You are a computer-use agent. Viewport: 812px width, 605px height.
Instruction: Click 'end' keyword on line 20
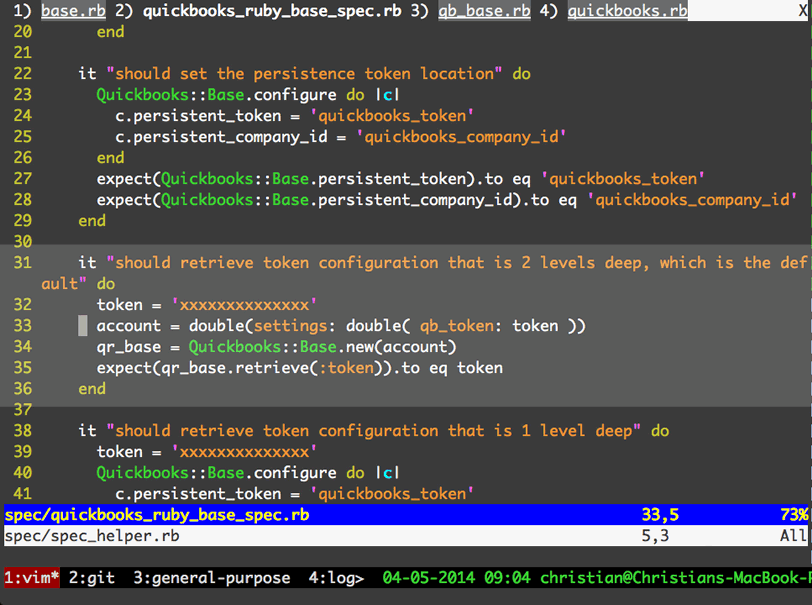click(x=110, y=32)
